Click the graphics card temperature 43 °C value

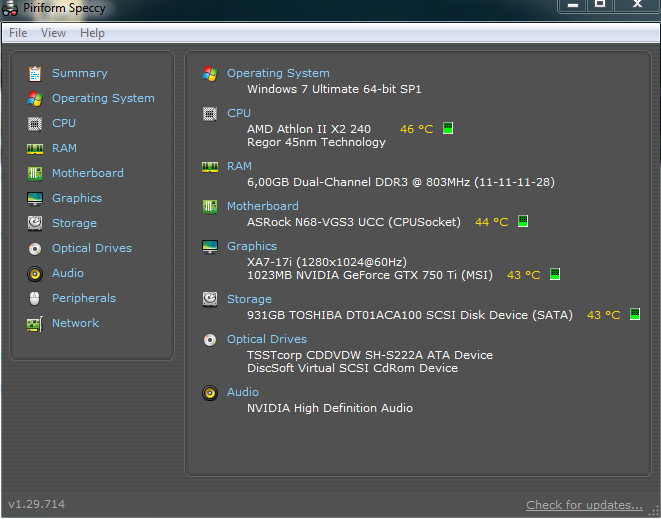click(524, 275)
